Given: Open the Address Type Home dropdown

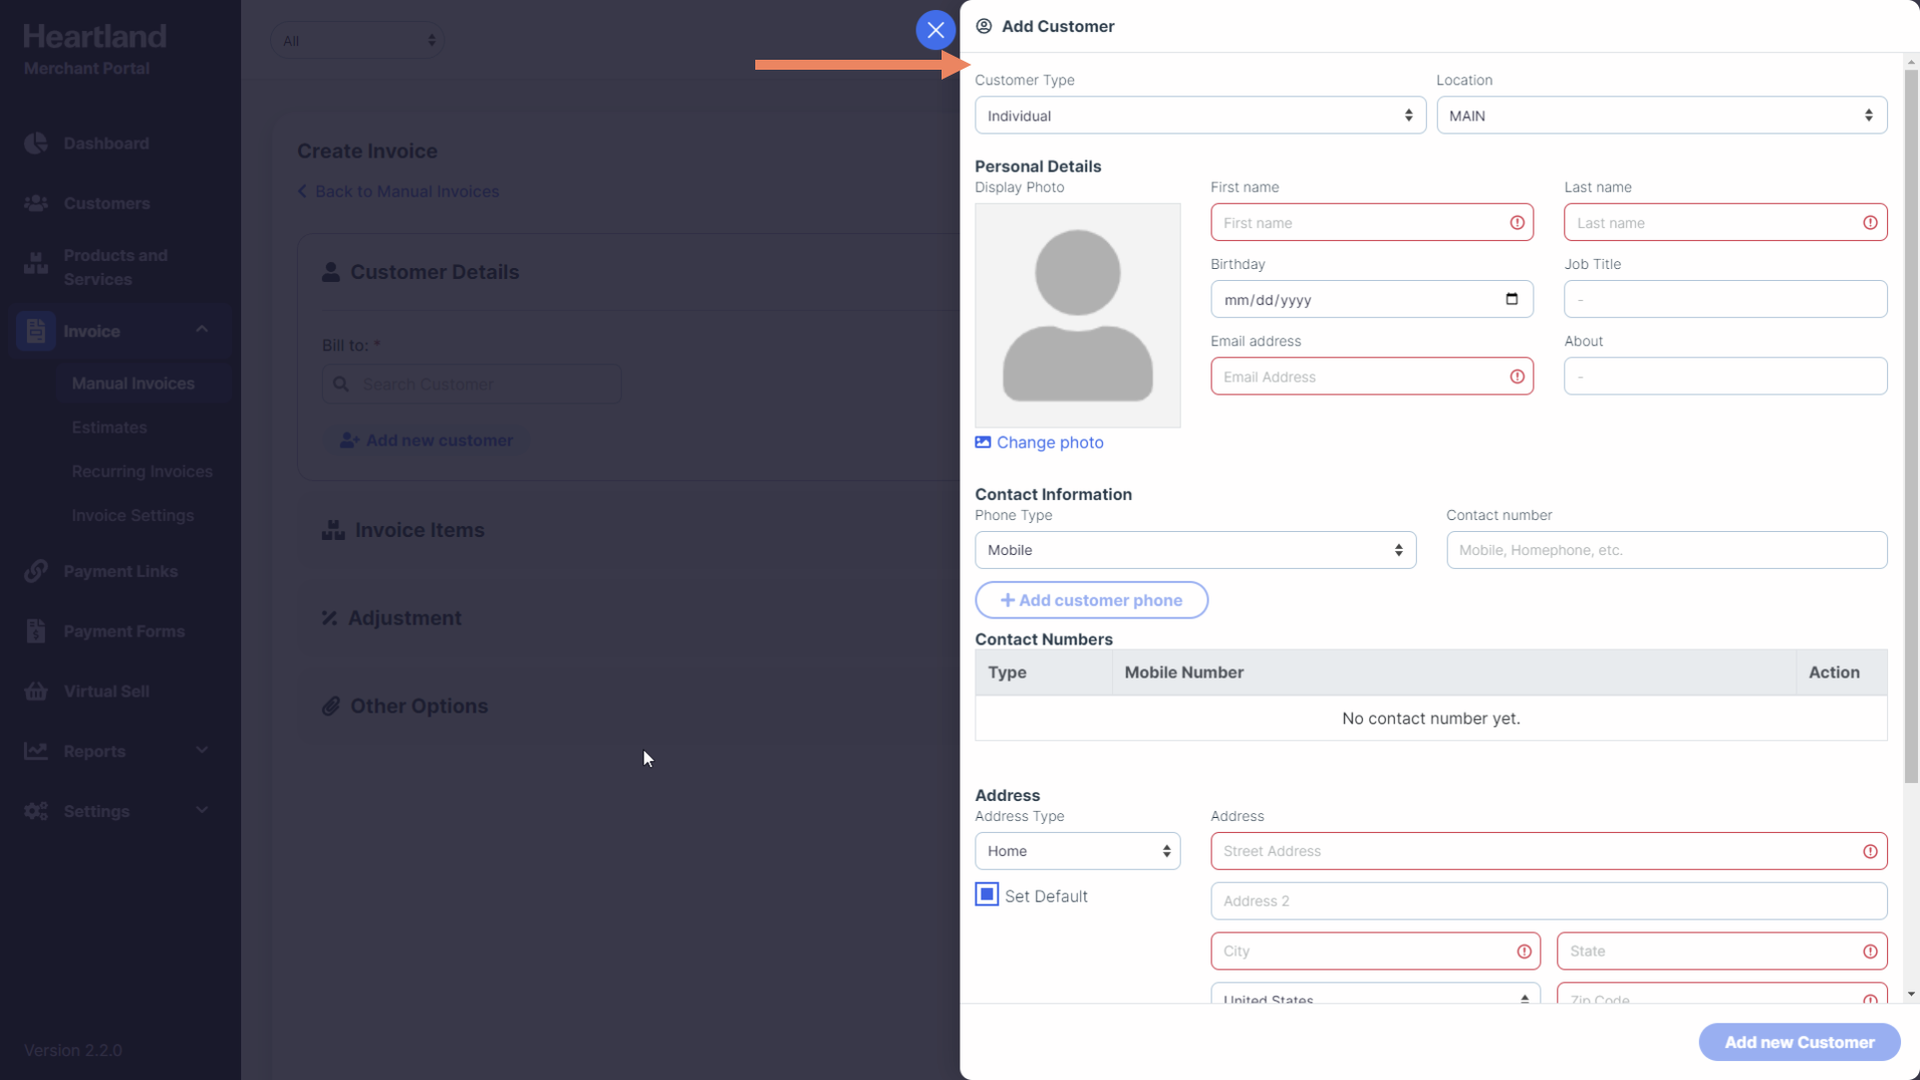Looking at the screenshot, I should pos(1077,851).
